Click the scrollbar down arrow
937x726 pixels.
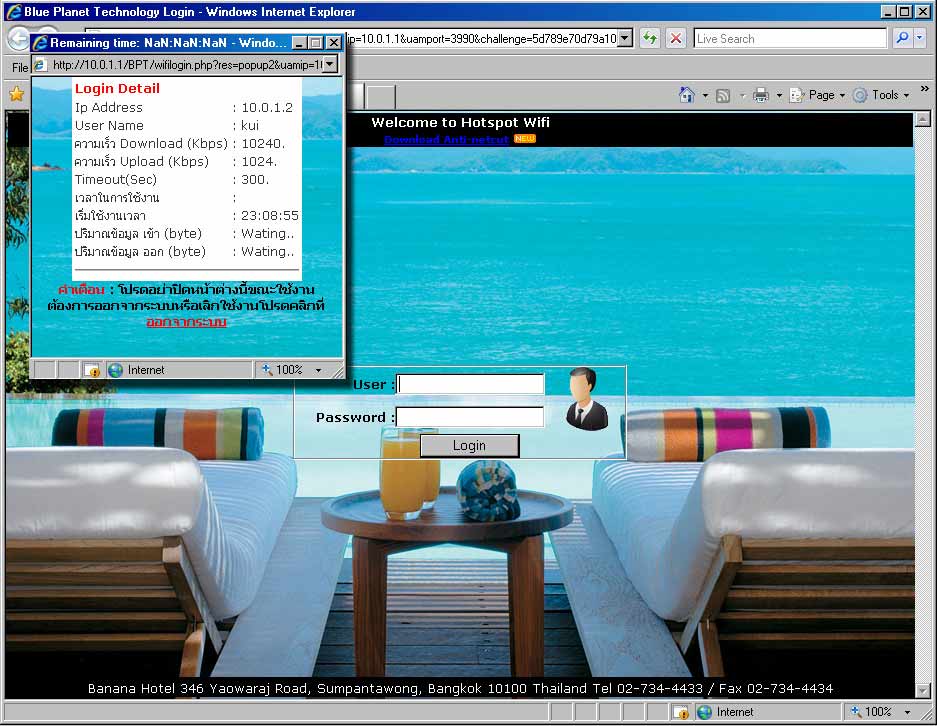pyautogui.click(x=923, y=691)
